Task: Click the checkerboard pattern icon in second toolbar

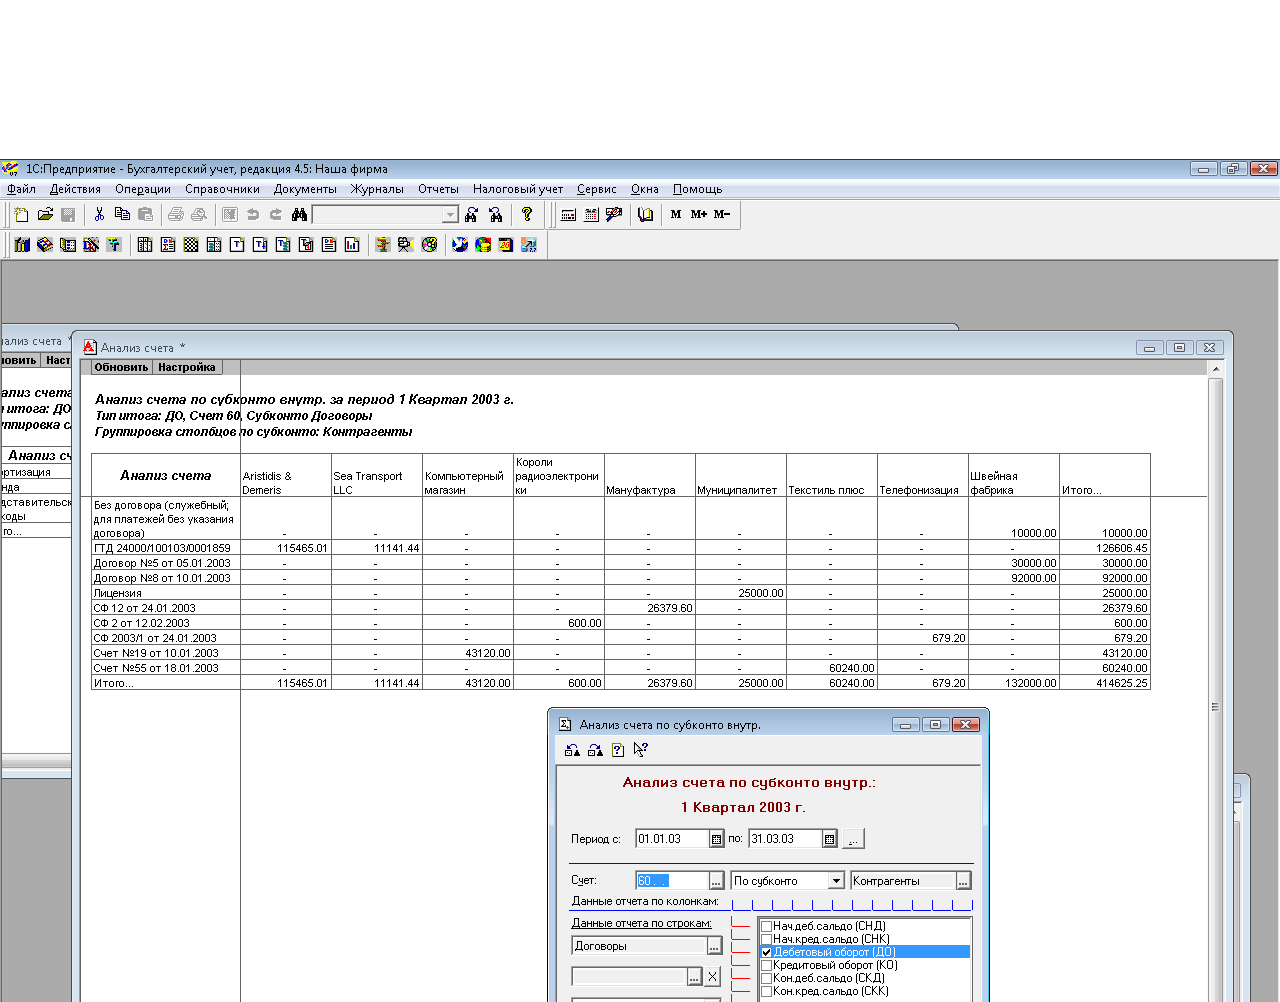Action: (x=191, y=244)
